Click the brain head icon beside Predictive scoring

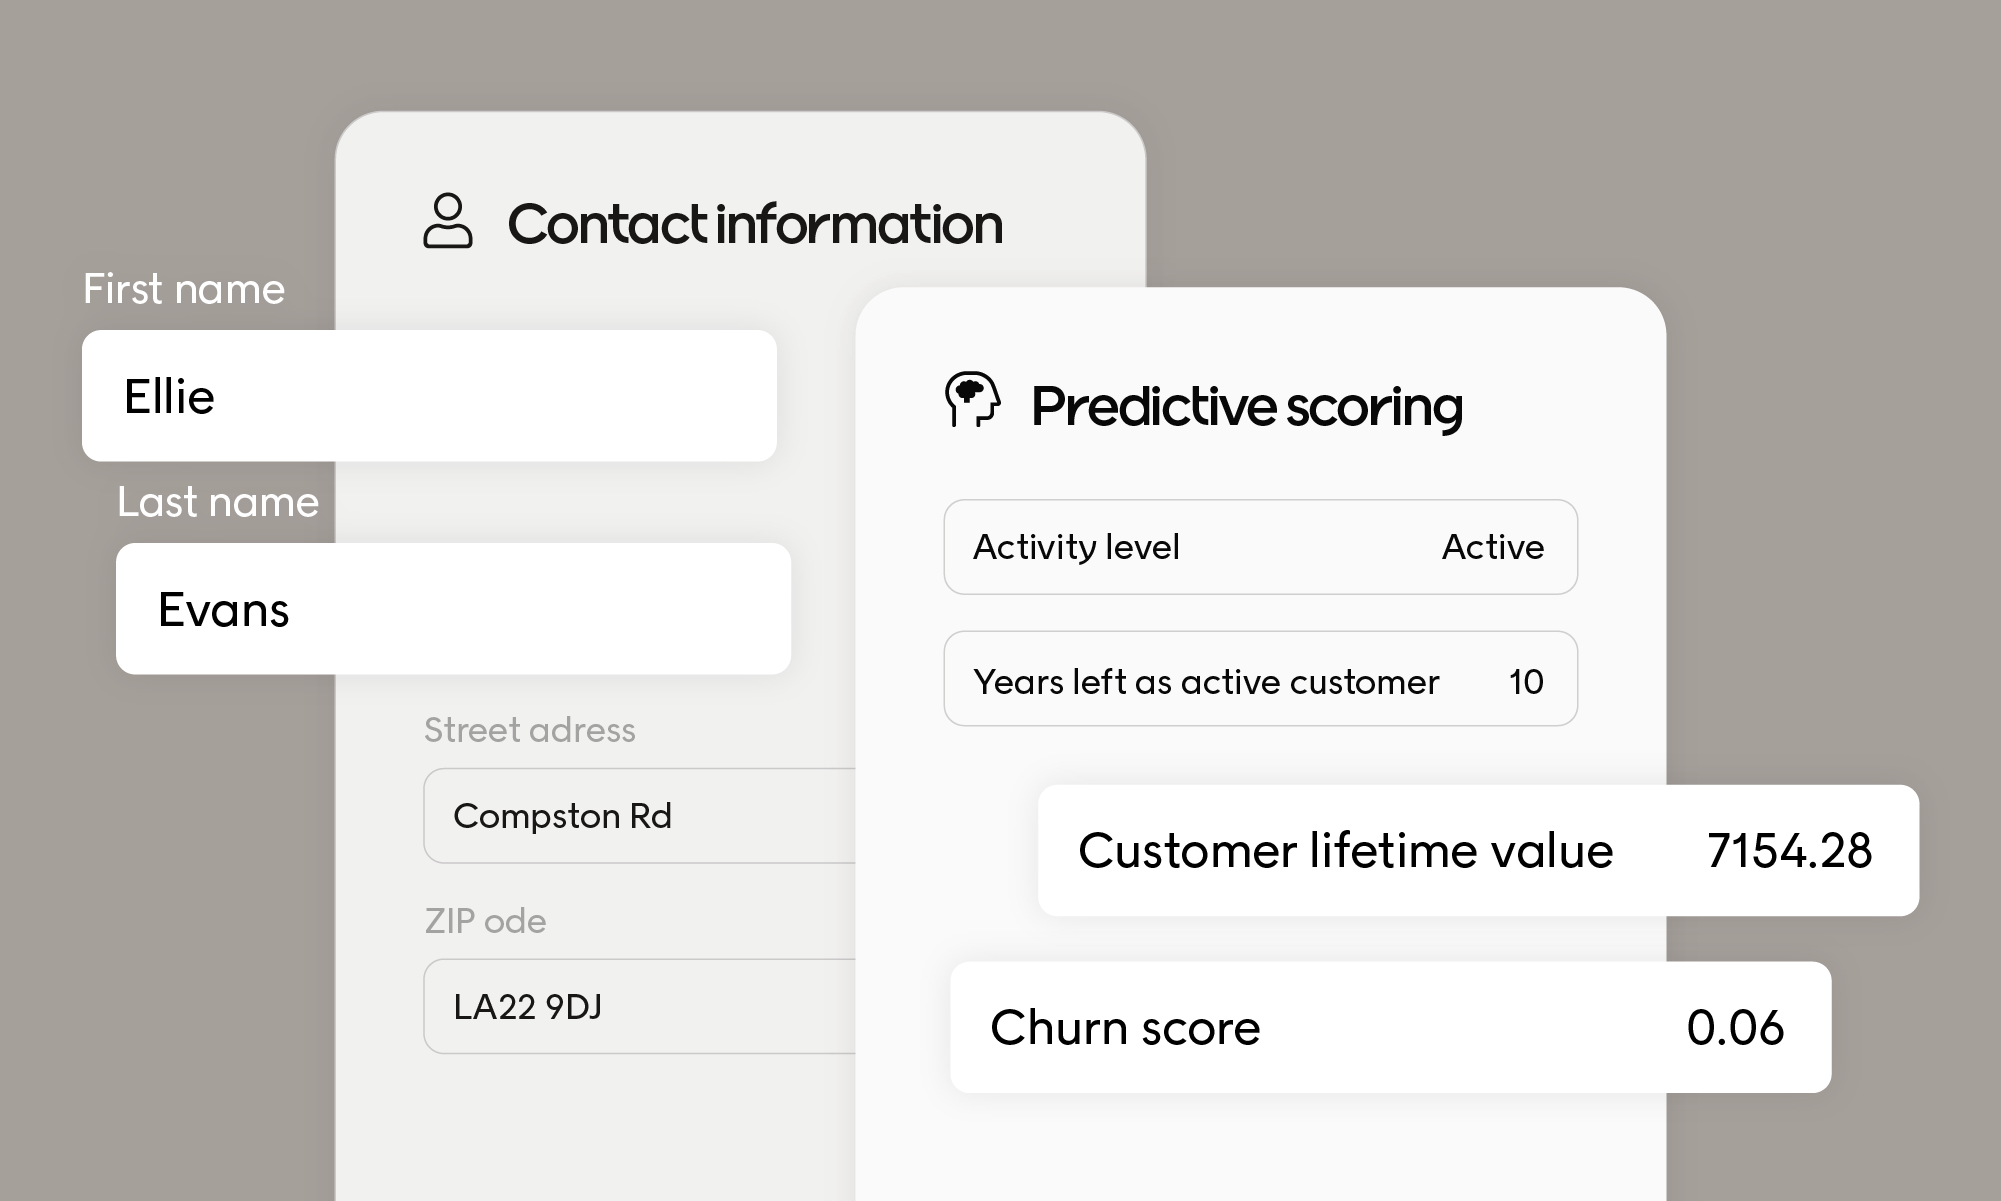[972, 400]
